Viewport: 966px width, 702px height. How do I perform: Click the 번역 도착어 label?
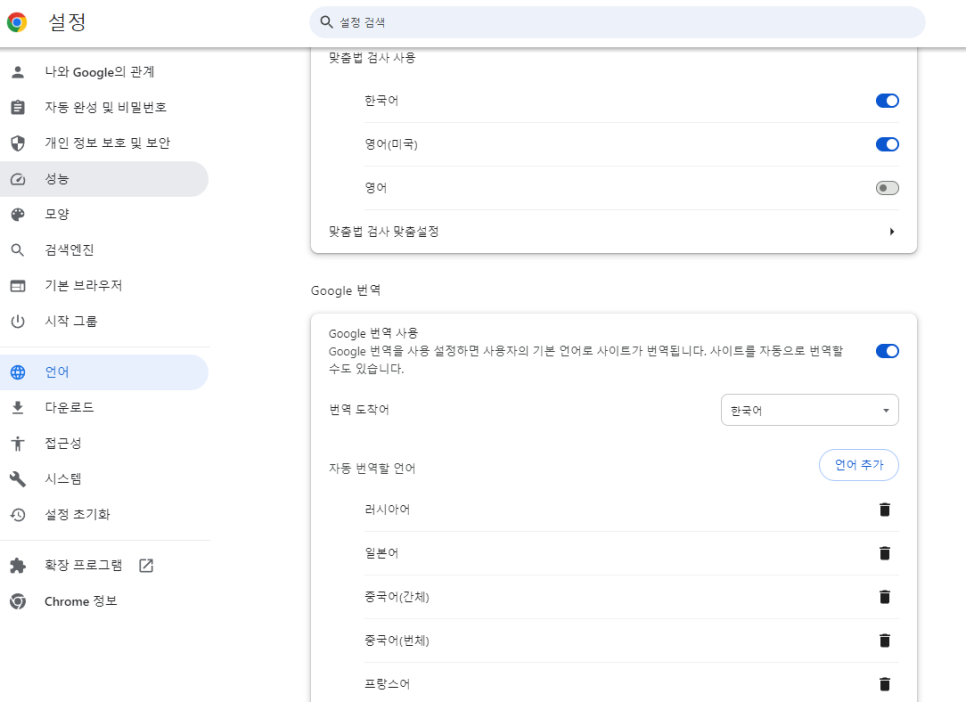359,410
